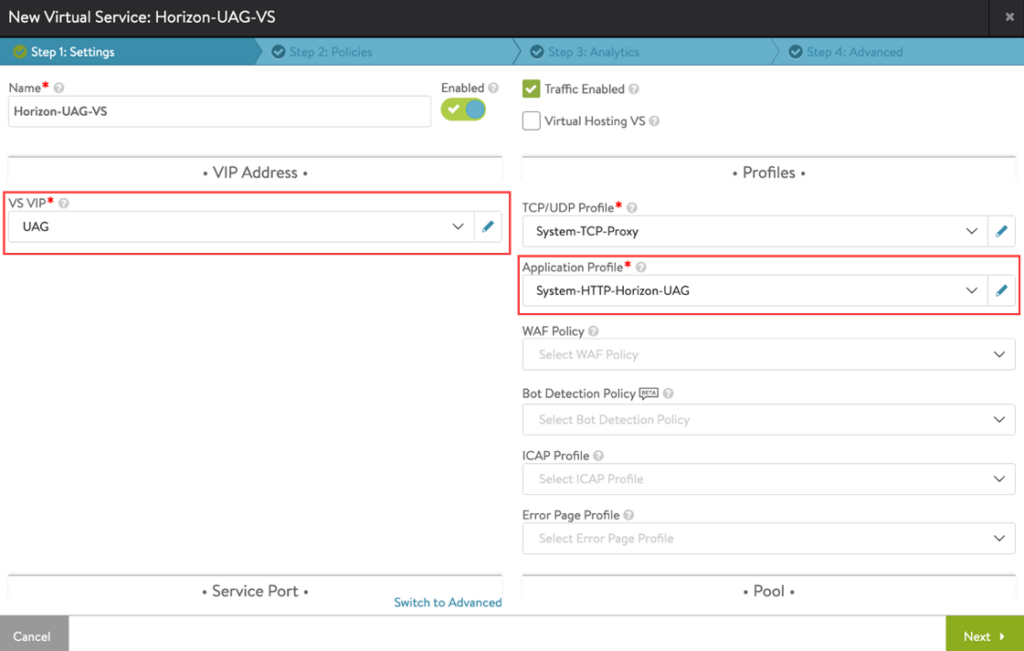Click the Switch to Advanced link

click(x=448, y=602)
